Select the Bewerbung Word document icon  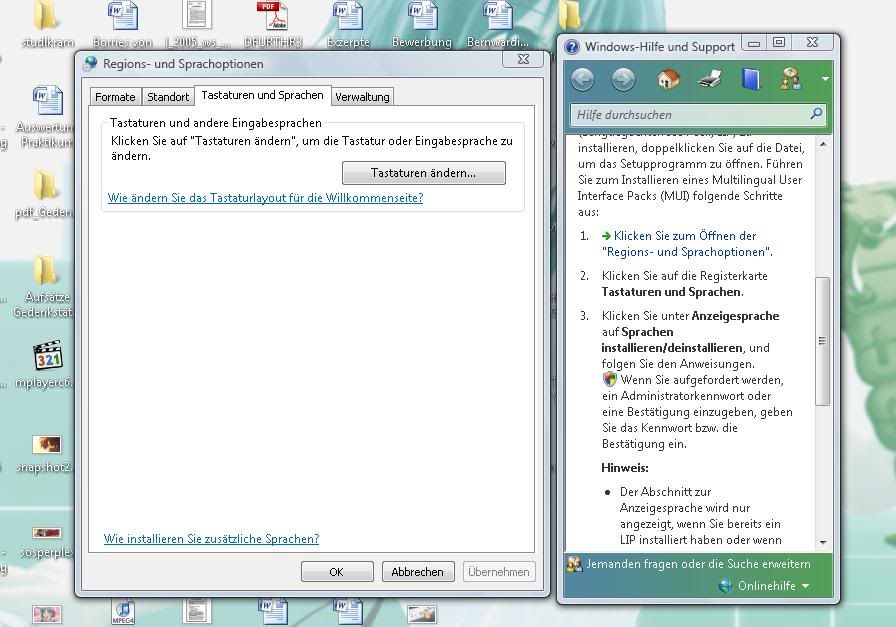(x=422, y=24)
